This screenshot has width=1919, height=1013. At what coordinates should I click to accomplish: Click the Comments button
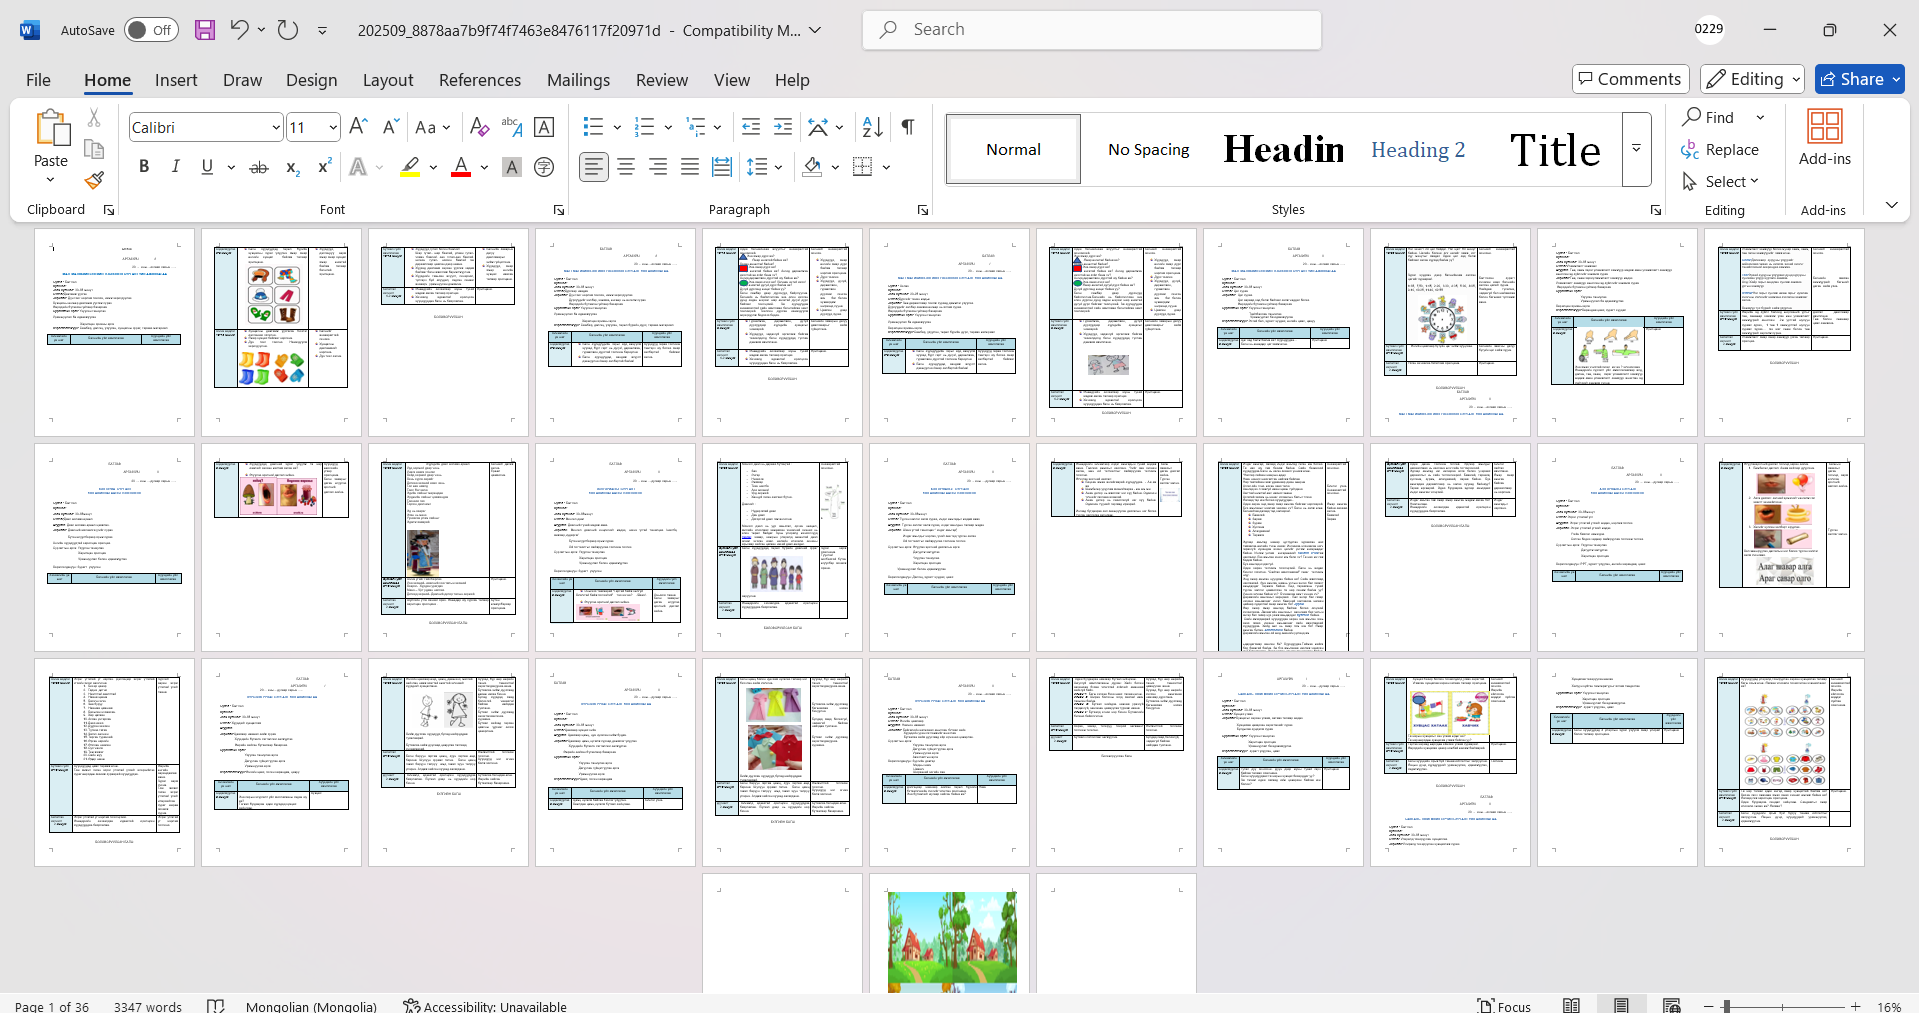1631,79
